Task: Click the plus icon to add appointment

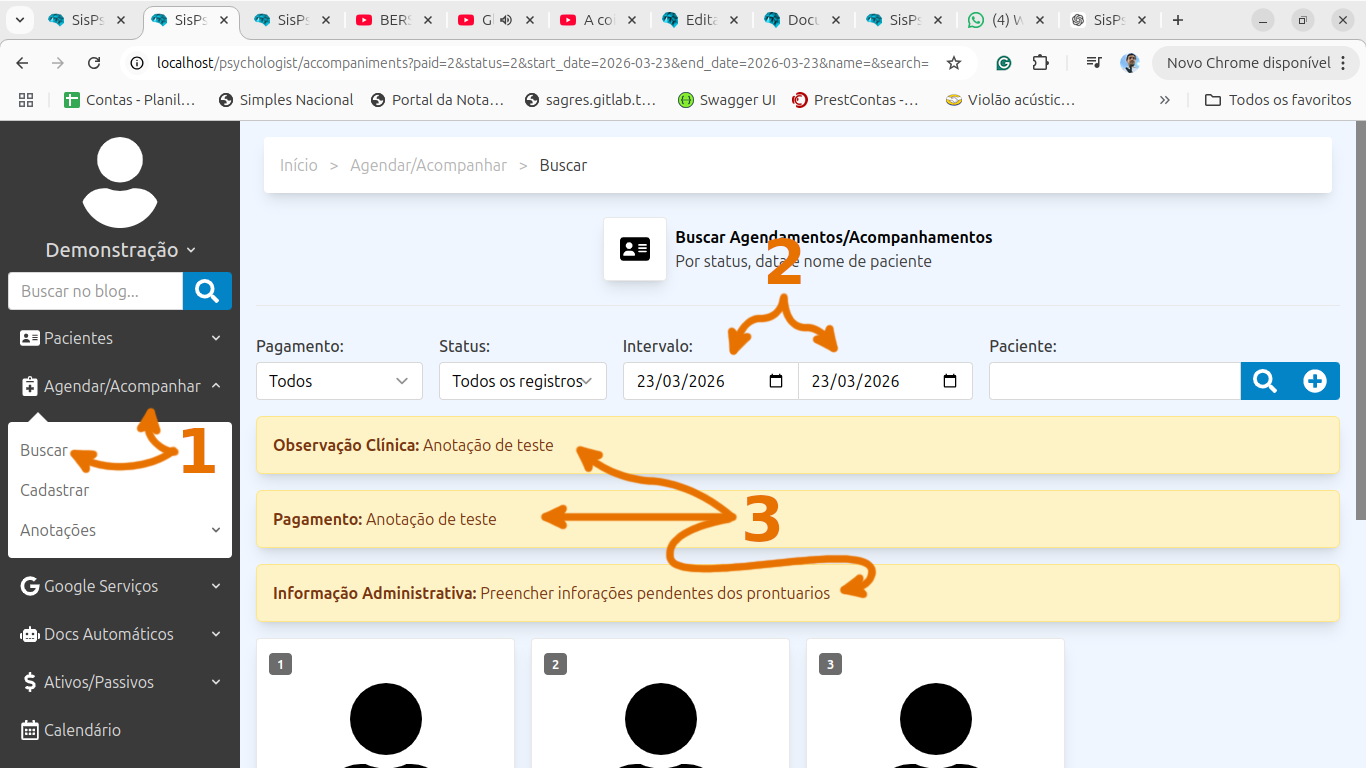Action: [x=1315, y=381]
